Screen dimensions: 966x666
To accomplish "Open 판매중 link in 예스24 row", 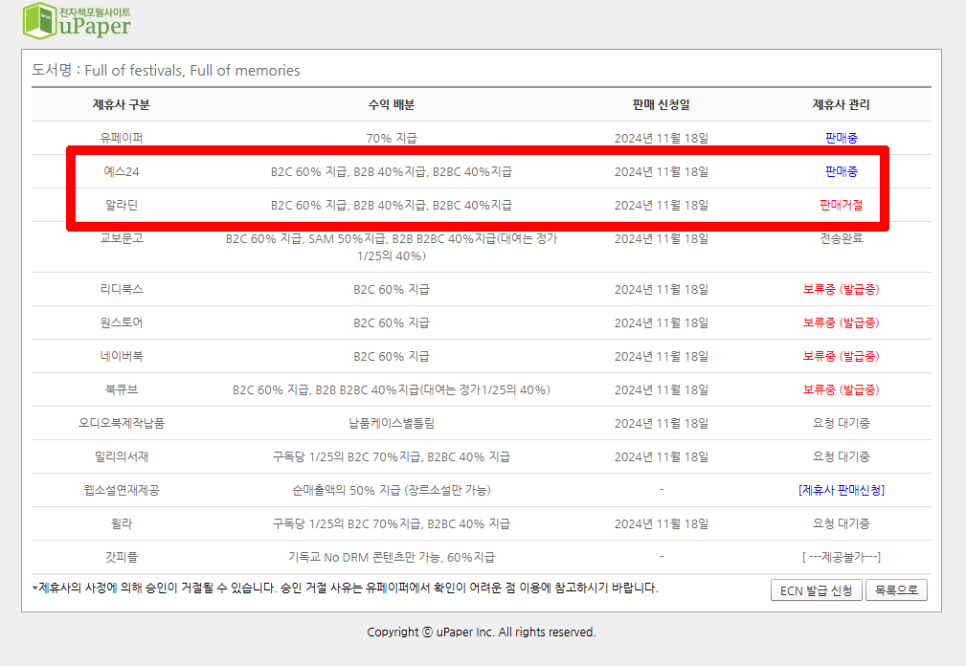I will pyautogui.click(x=841, y=171).
